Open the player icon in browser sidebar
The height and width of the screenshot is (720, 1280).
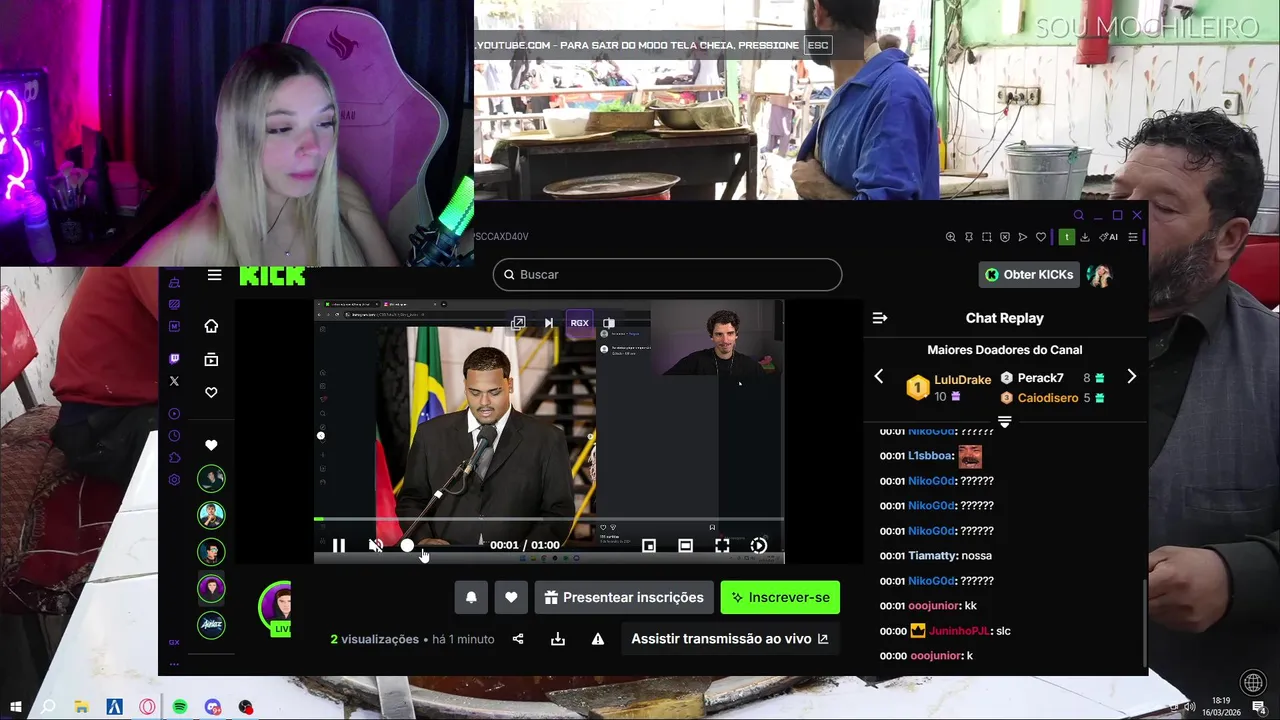click(174, 414)
